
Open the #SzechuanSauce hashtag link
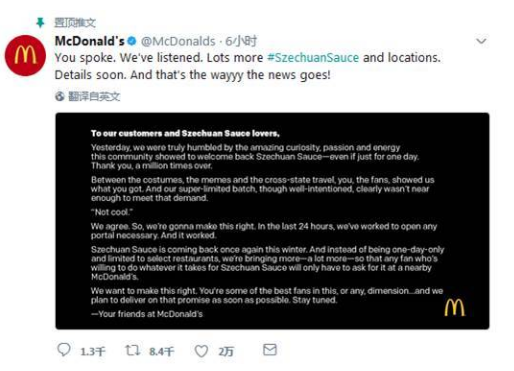point(313,58)
